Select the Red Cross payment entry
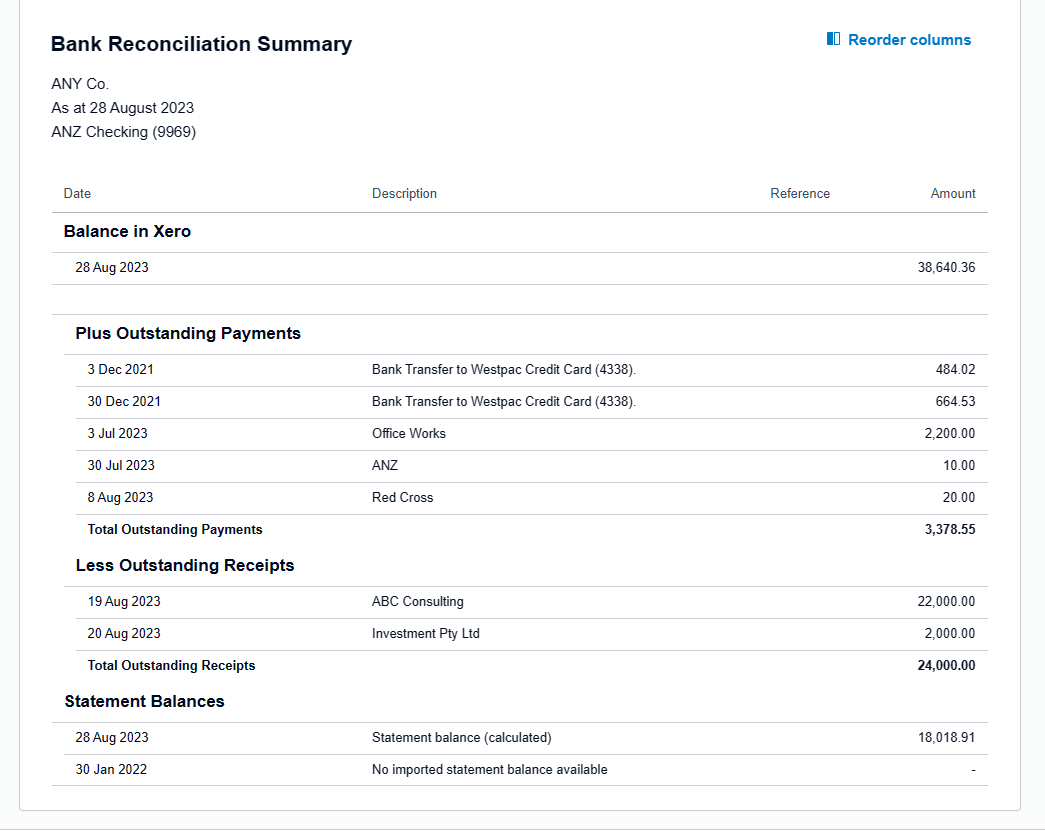Image resolution: width=1045 pixels, height=834 pixels. pos(402,498)
